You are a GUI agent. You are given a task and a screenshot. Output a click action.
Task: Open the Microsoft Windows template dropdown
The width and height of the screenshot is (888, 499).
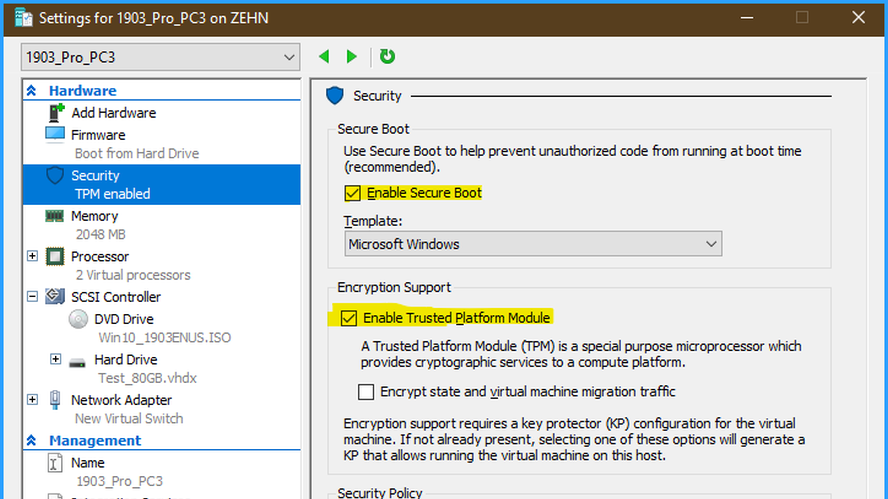coord(533,244)
